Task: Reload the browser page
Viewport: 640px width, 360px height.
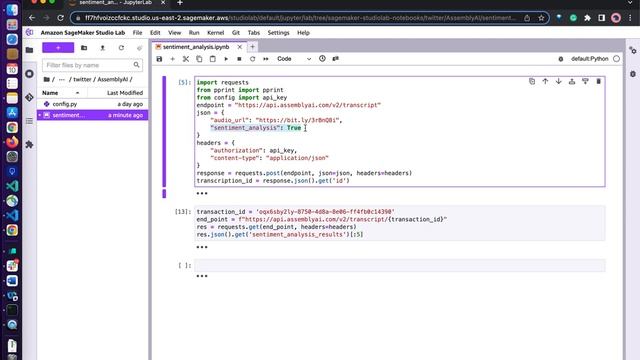Action: [x=60, y=18]
